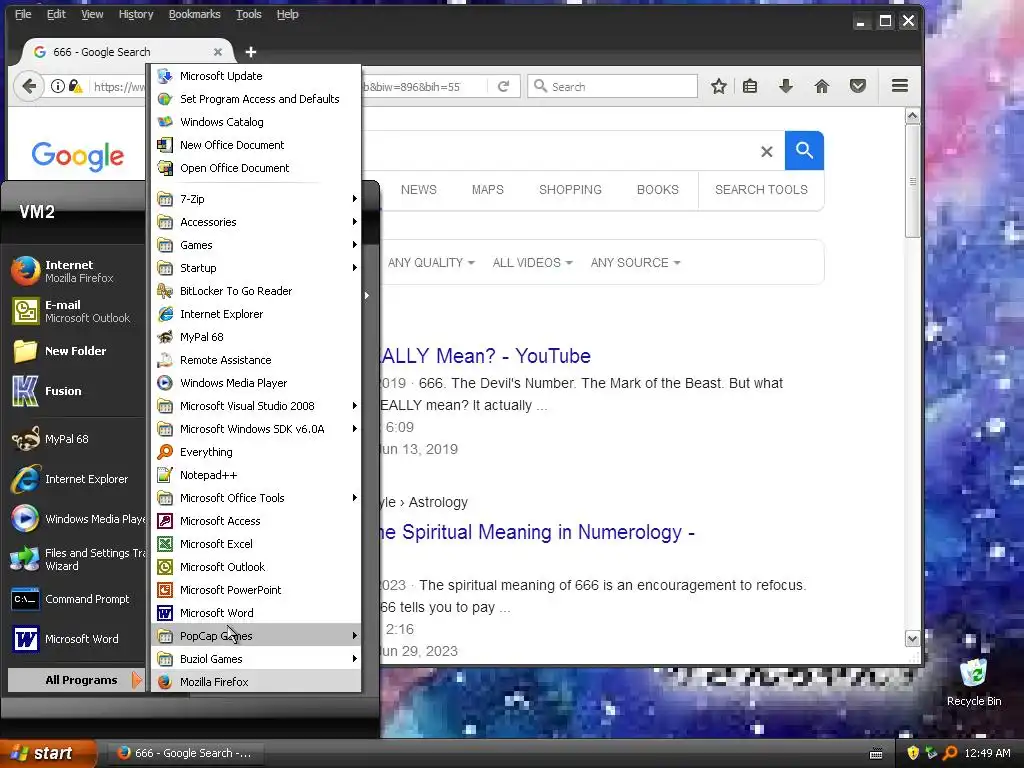The image size is (1024, 768).
Task: Open the ANY SOURCE filter dropdown
Action: [x=635, y=263]
